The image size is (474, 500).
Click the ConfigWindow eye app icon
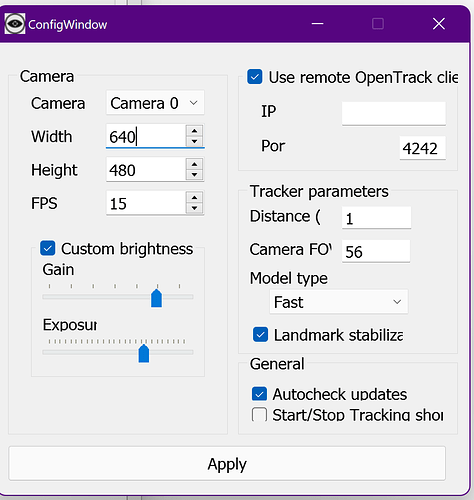tap(15, 24)
